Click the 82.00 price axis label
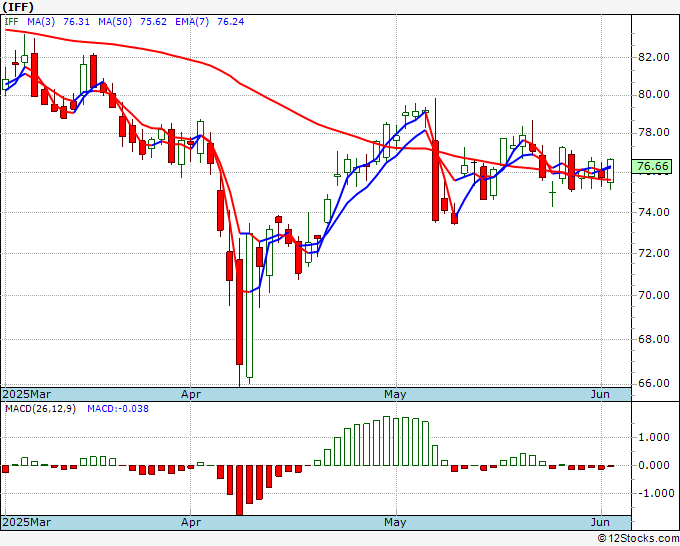 click(x=654, y=57)
